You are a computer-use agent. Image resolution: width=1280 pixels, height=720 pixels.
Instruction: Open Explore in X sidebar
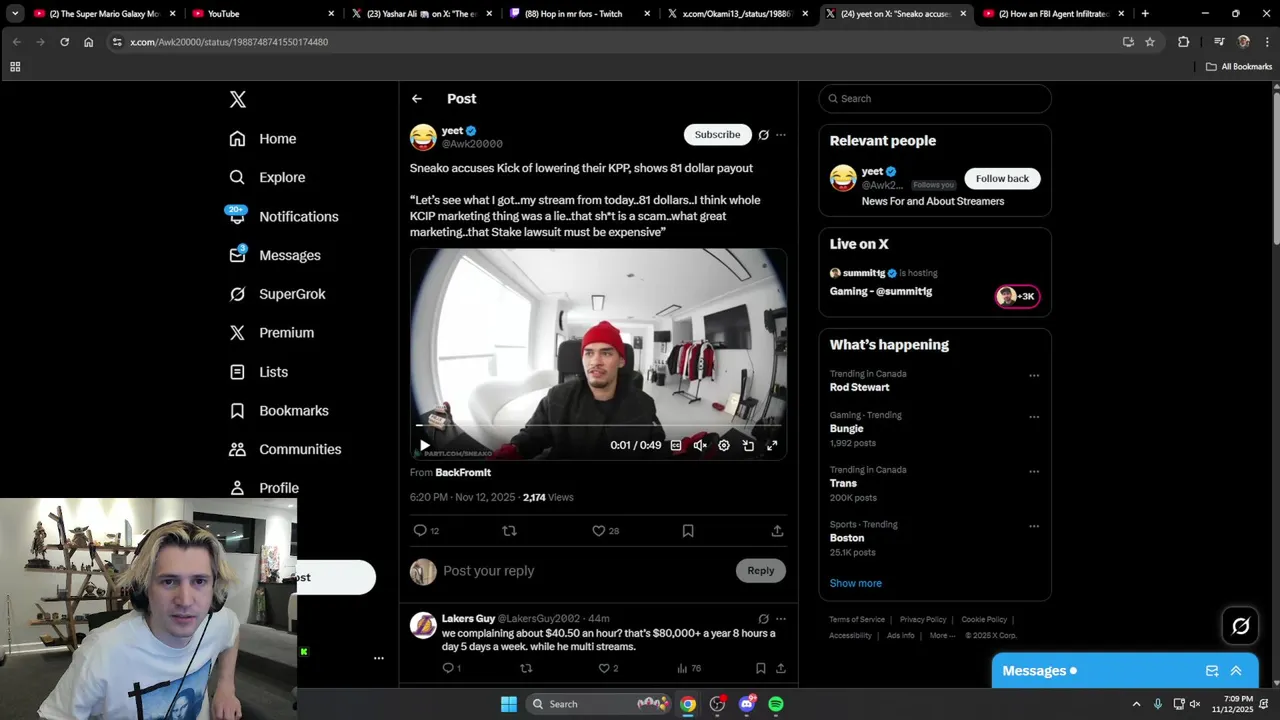267,177
